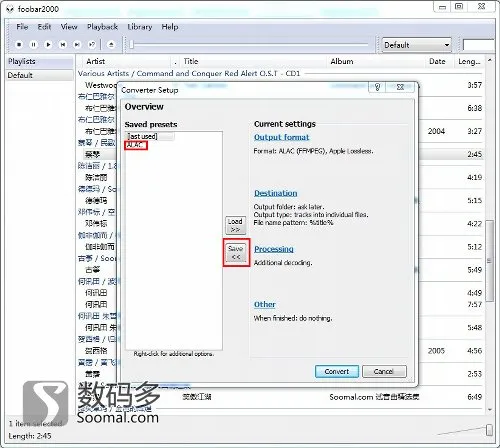Sort by the Title column header

[x=253, y=61]
